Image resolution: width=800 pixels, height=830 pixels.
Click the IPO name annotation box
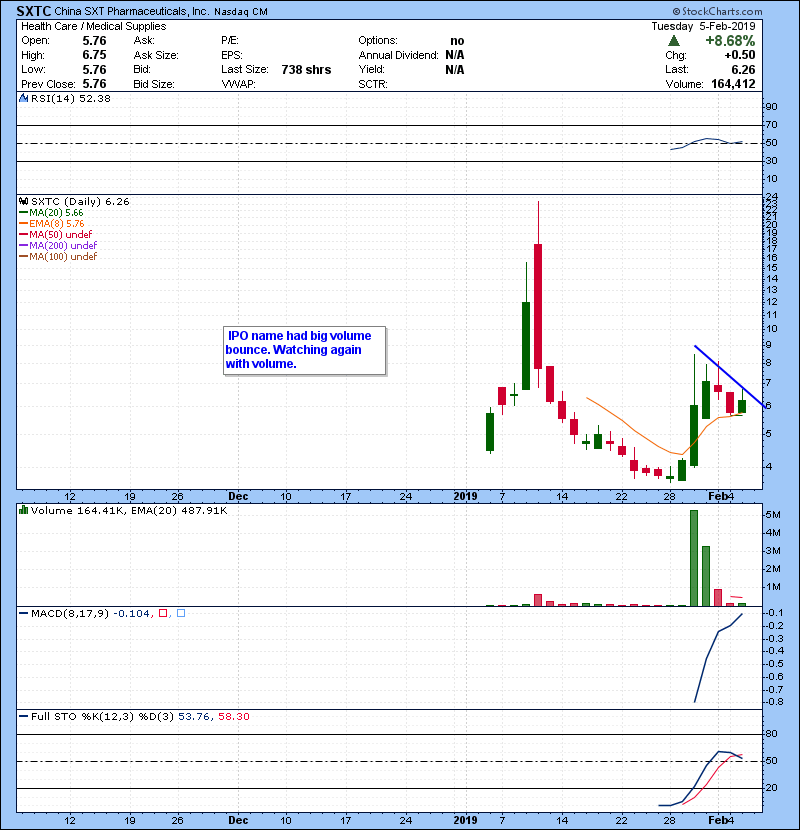click(304, 350)
